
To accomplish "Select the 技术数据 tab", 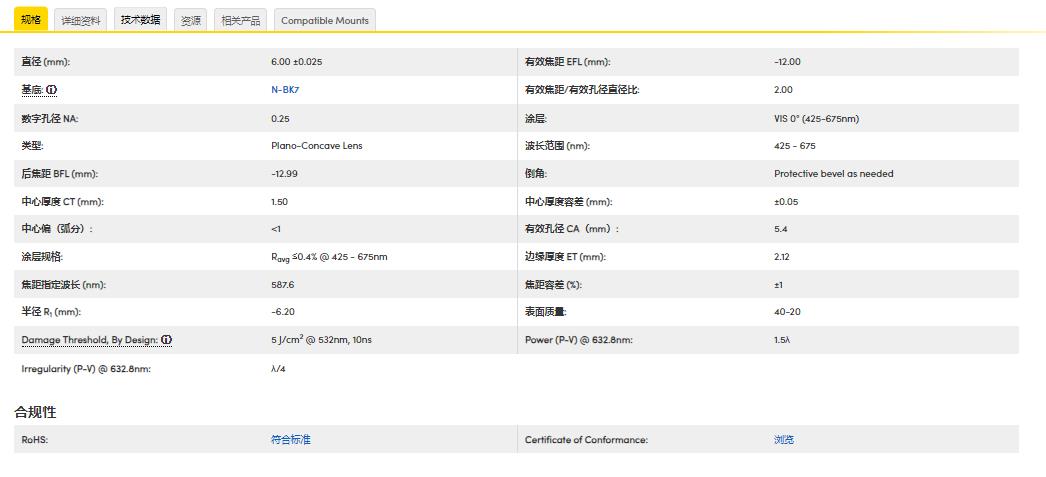I will [140, 20].
